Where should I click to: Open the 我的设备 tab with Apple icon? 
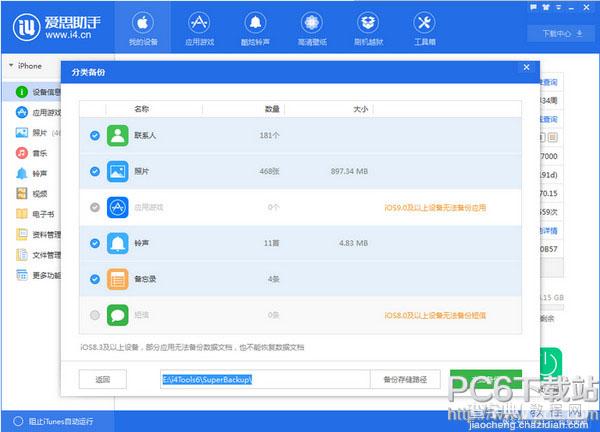[143, 28]
